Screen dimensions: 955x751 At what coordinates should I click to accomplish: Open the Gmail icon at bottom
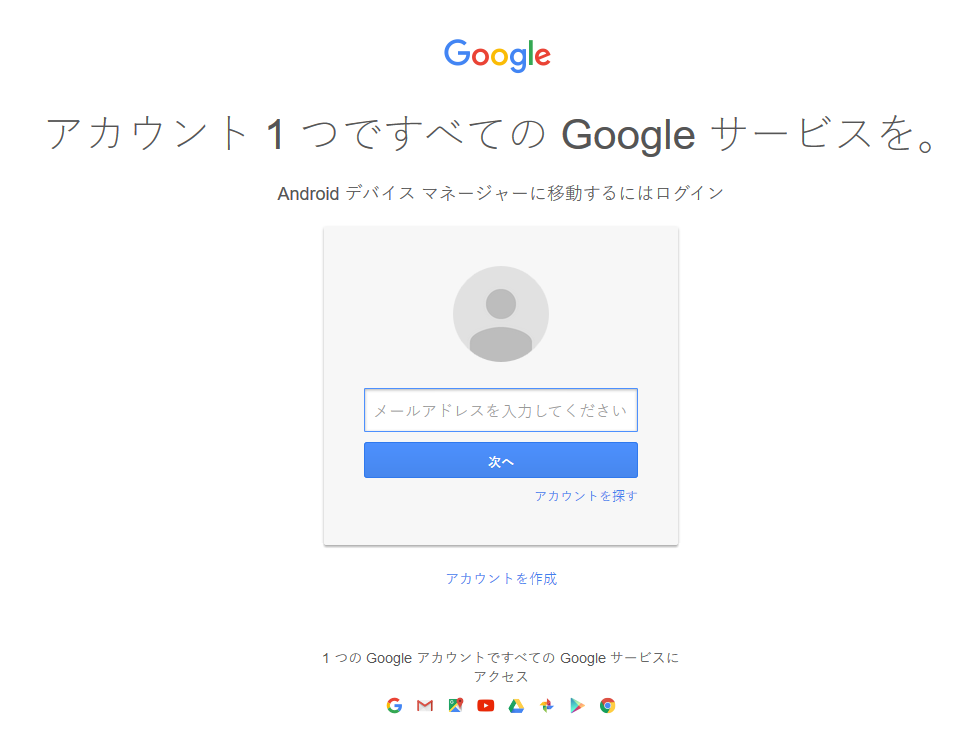[x=424, y=705]
